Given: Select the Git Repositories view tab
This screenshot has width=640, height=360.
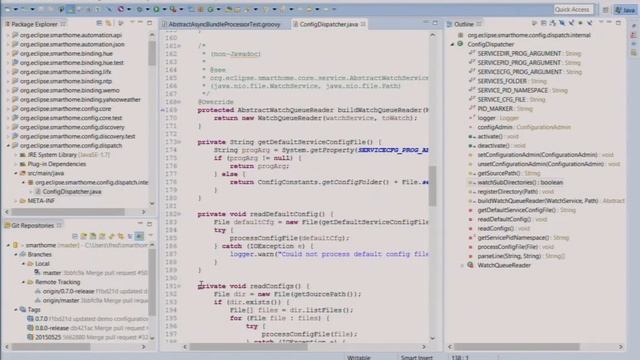Looking at the screenshot, I should coord(32,225).
